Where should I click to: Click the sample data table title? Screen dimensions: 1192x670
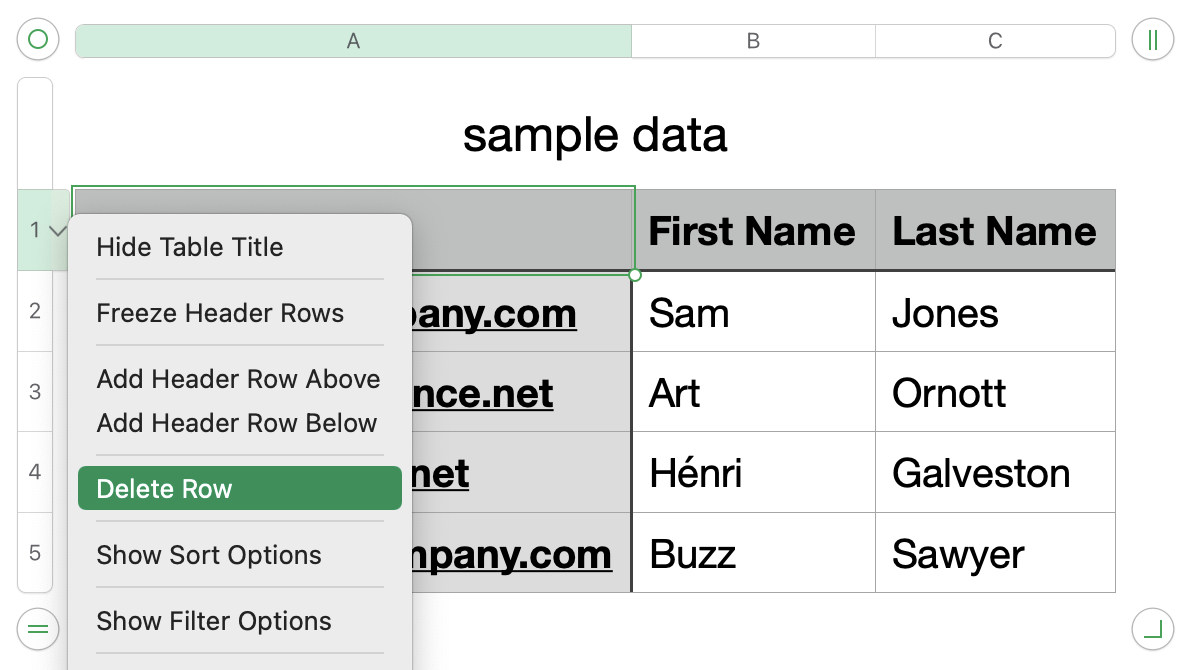595,135
